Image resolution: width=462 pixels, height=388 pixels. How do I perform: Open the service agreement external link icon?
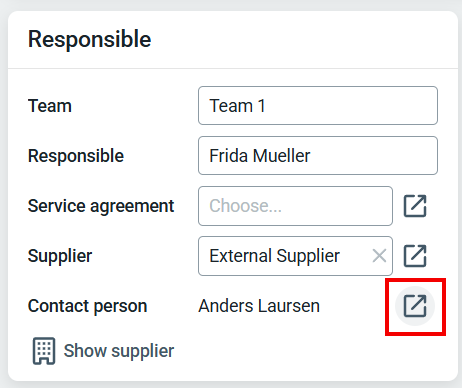point(415,206)
